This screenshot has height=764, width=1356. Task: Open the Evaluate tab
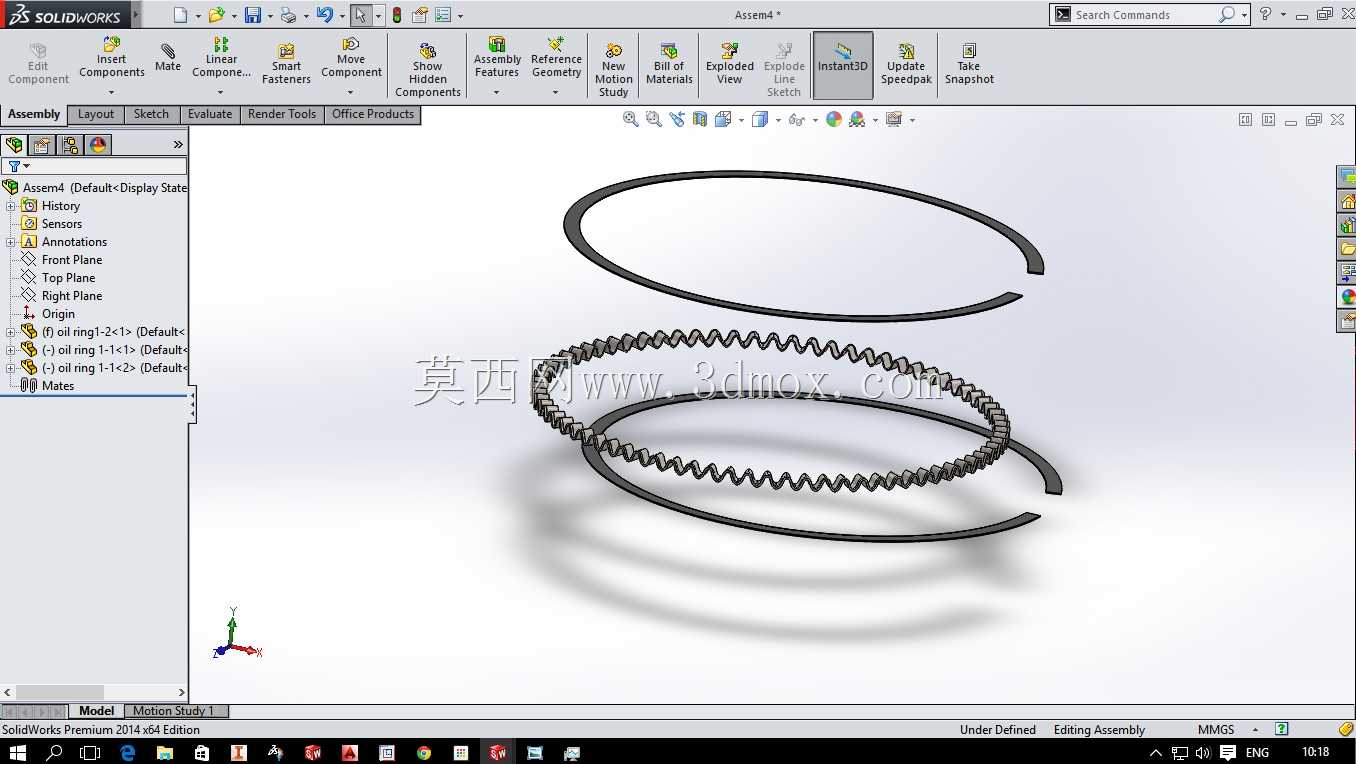pyautogui.click(x=210, y=114)
